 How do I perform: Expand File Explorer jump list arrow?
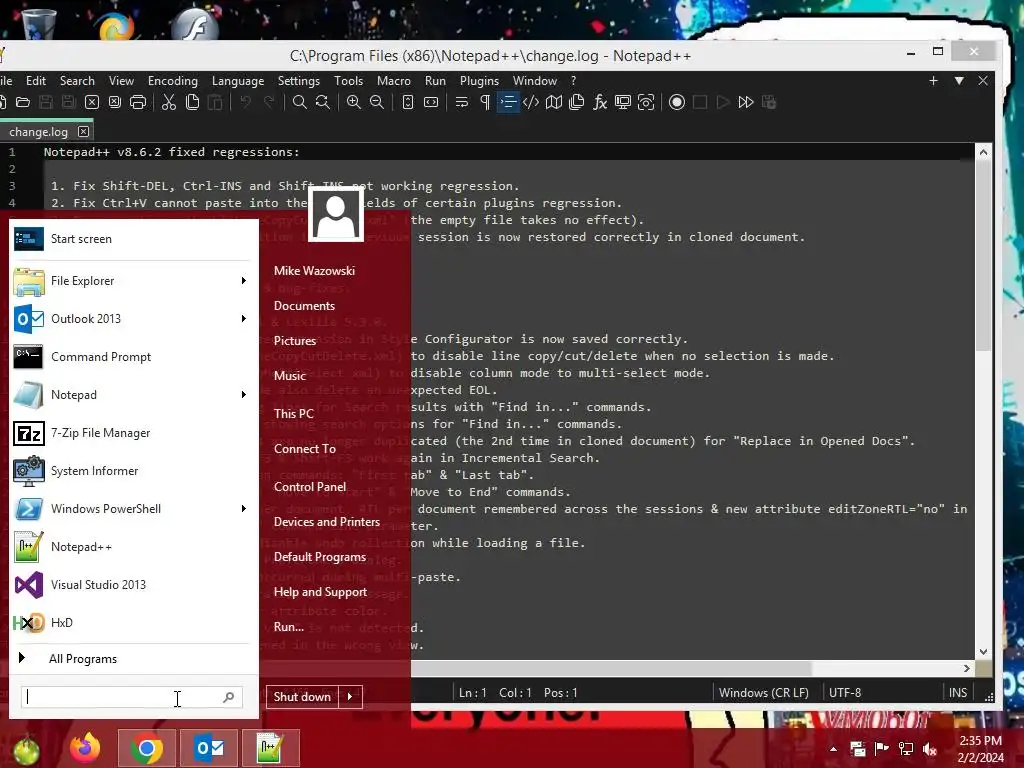pyautogui.click(x=244, y=281)
